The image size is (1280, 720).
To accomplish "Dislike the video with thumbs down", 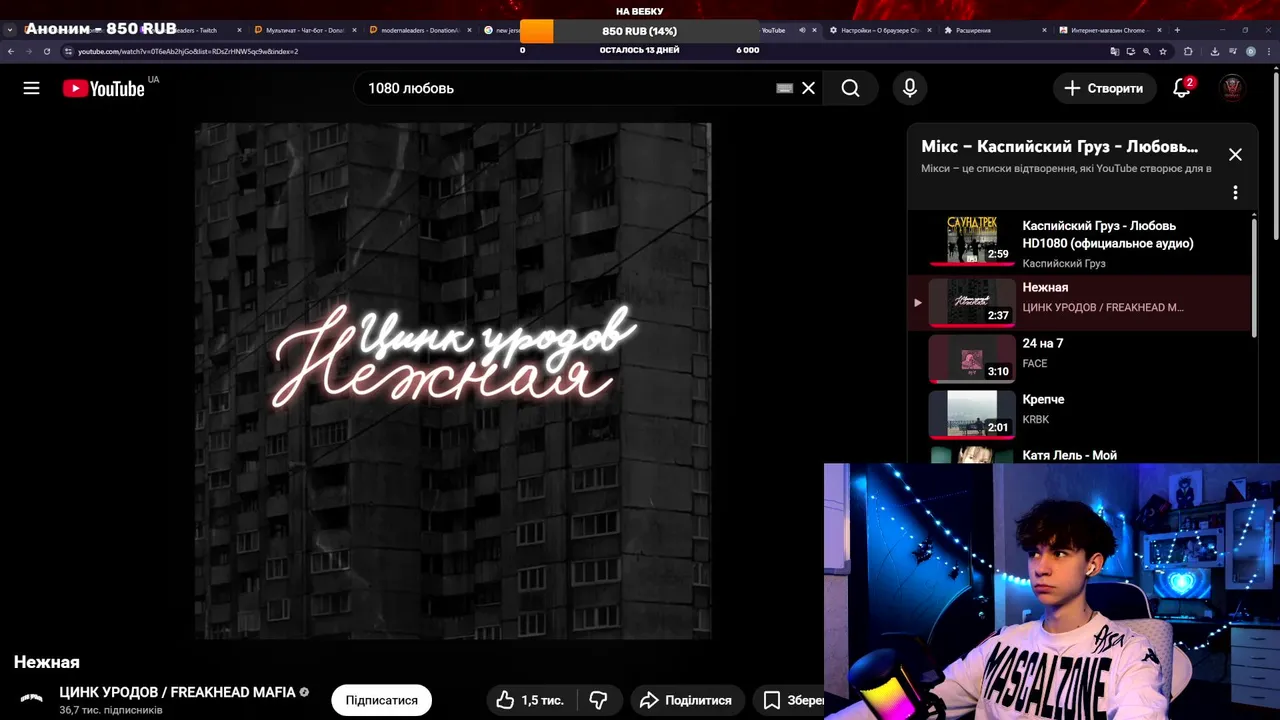I will pyautogui.click(x=599, y=700).
